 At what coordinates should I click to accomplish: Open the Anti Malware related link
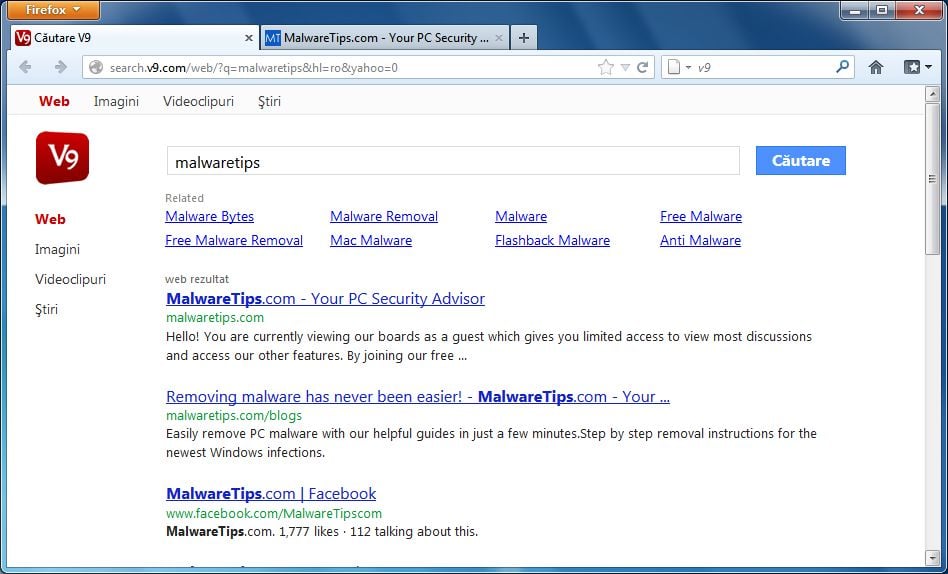[x=700, y=241]
